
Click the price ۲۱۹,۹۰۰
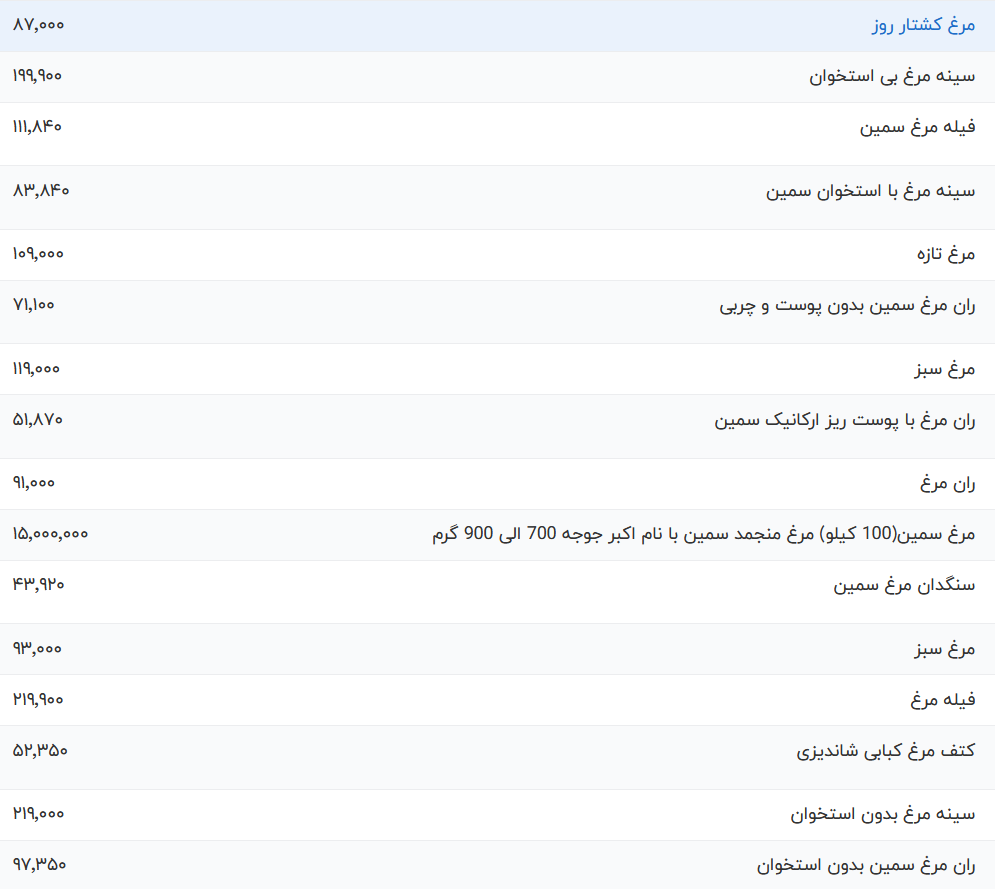click(x=38, y=699)
